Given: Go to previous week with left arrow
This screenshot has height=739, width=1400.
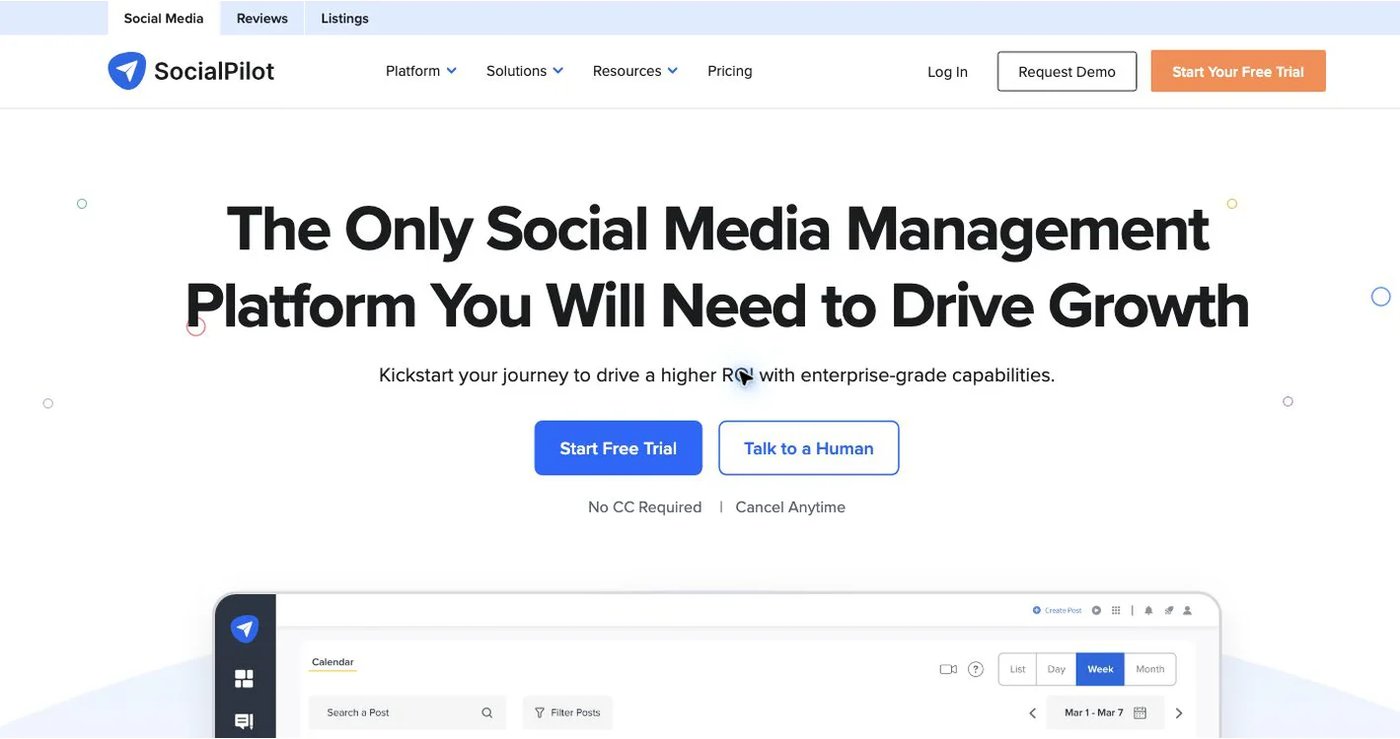Looking at the screenshot, I should pos(1033,713).
